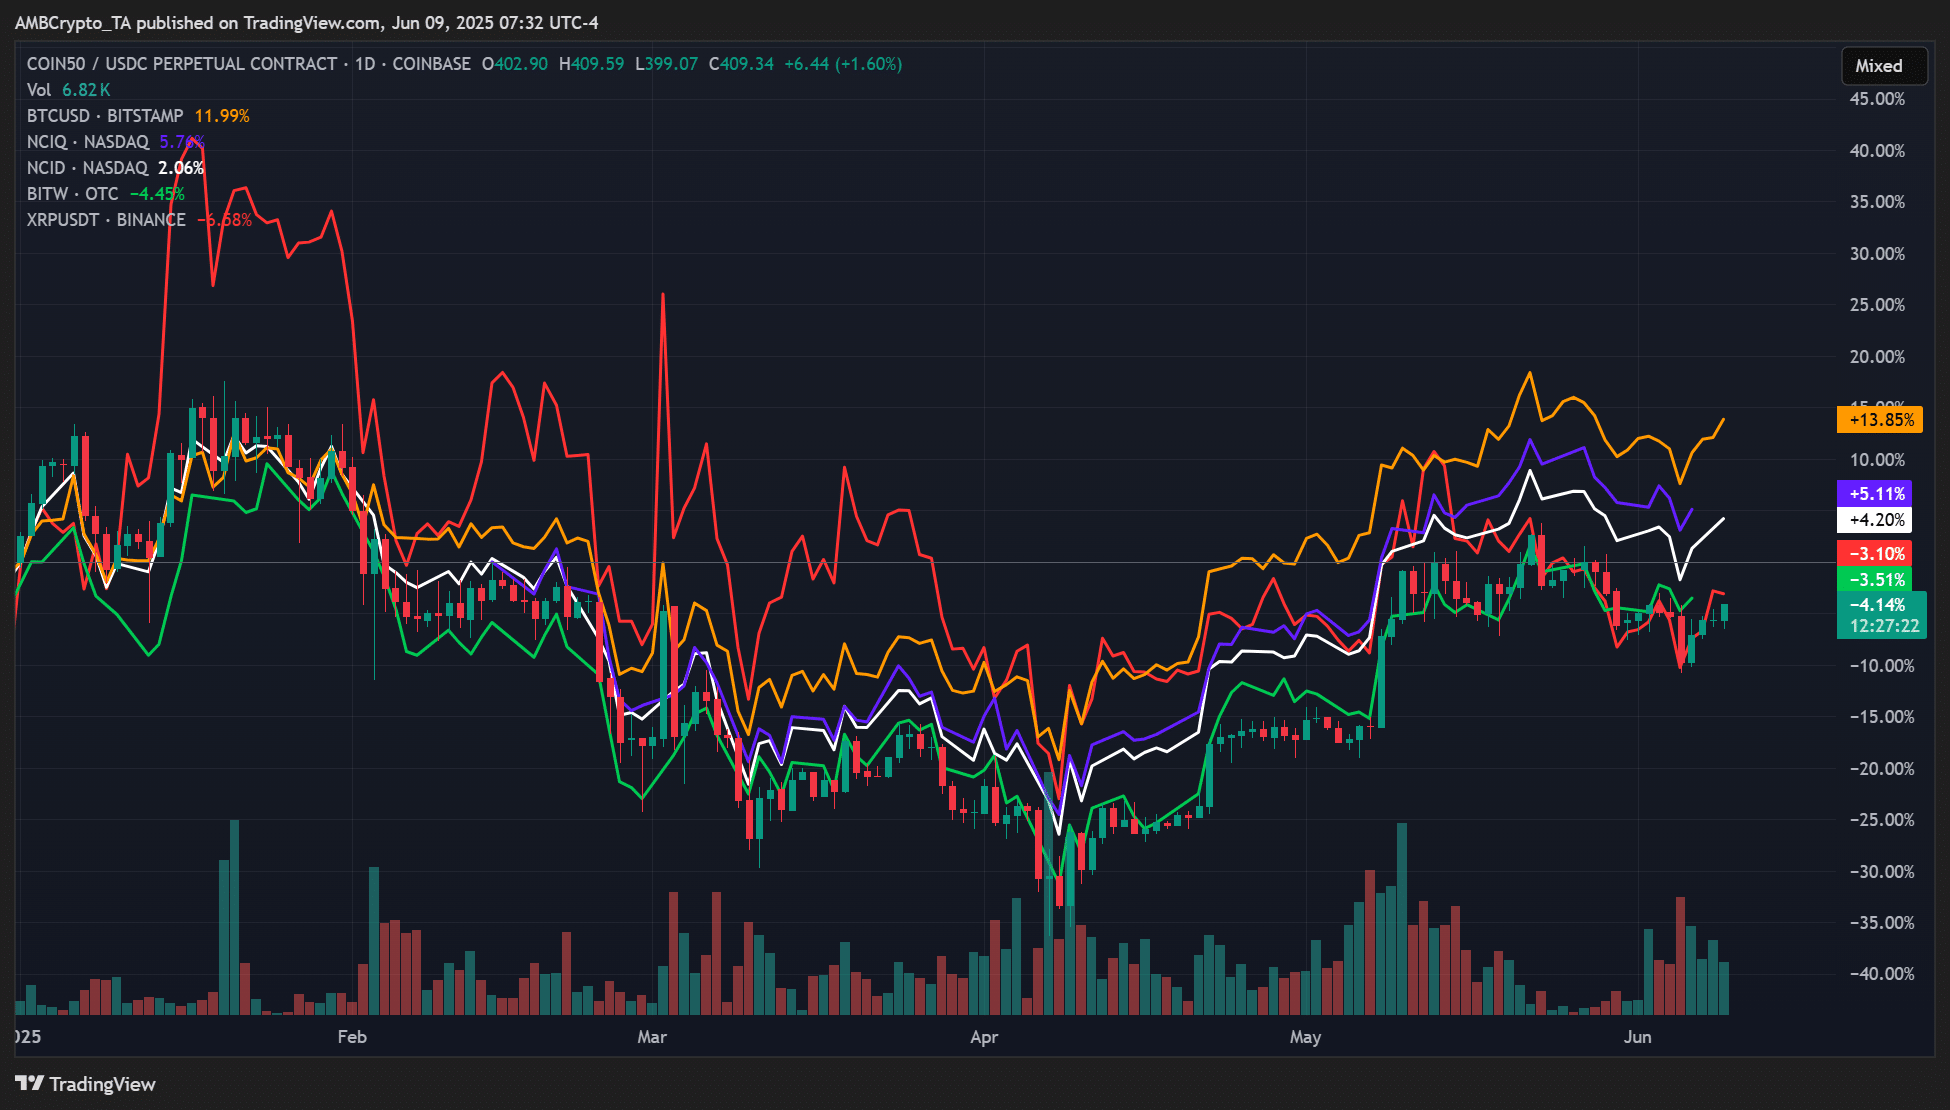Viewport: 1950px width, 1110px height.
Task: Toggle the BTCUSD · BITSTAMP comparison legend
Action: 105,116
